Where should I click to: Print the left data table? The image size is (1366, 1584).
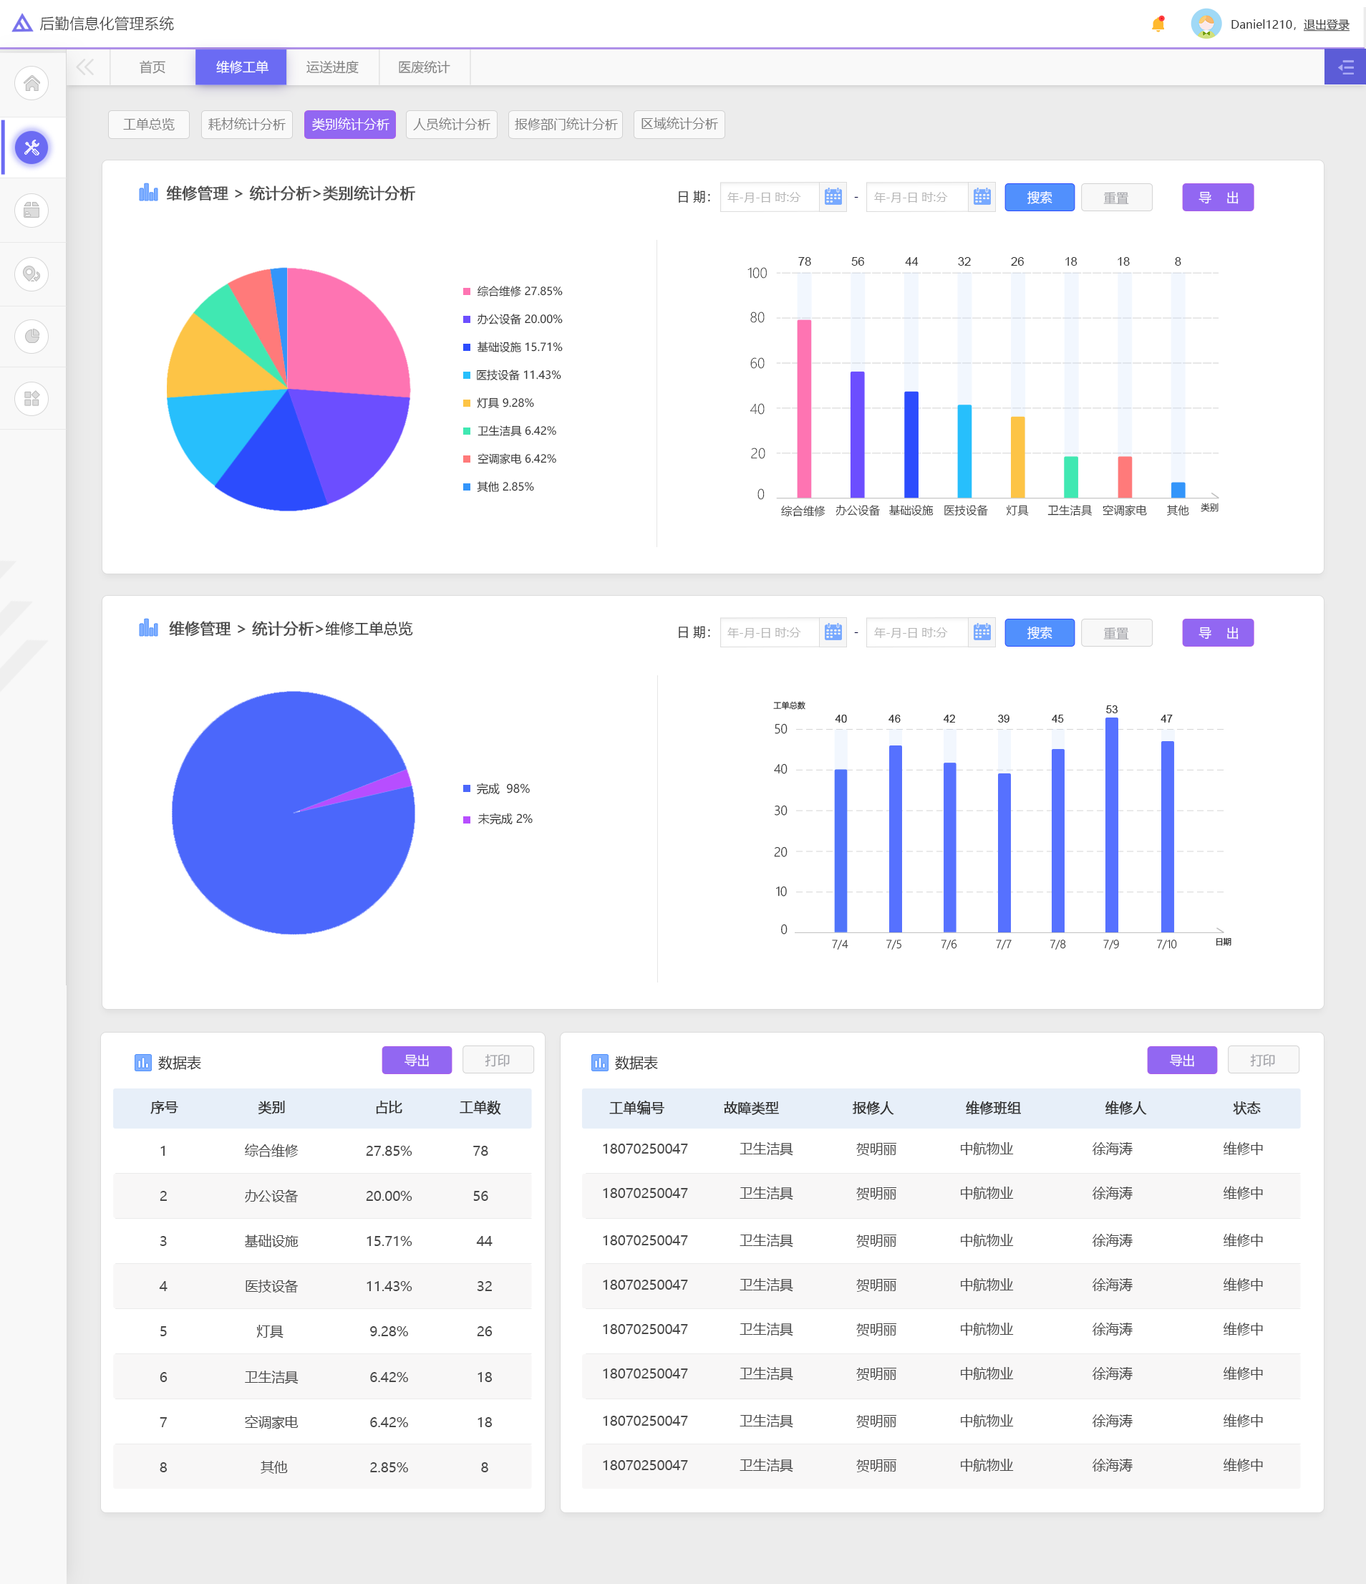498,1060
